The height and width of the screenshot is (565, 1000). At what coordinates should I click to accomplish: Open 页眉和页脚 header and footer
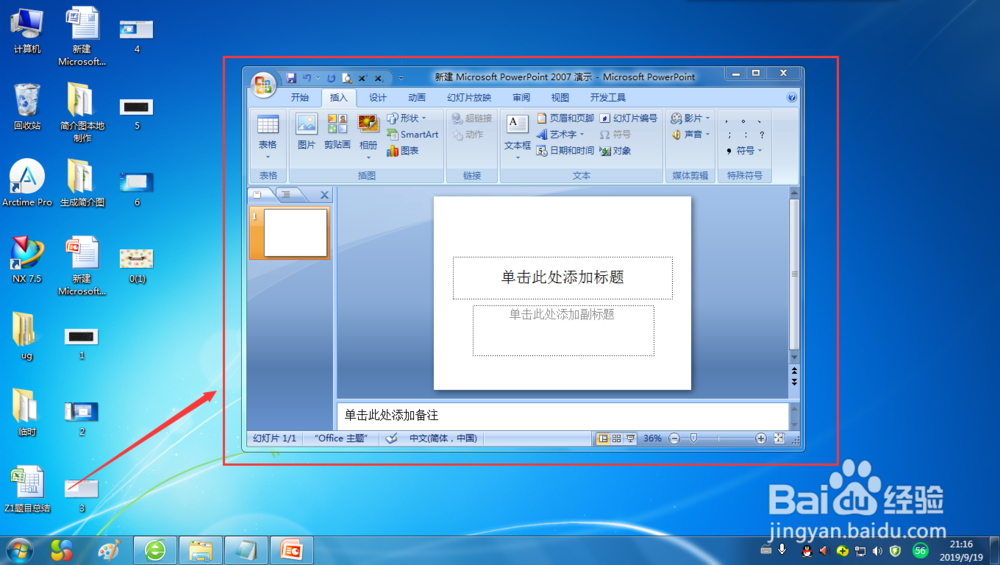(x=565, y=118)
